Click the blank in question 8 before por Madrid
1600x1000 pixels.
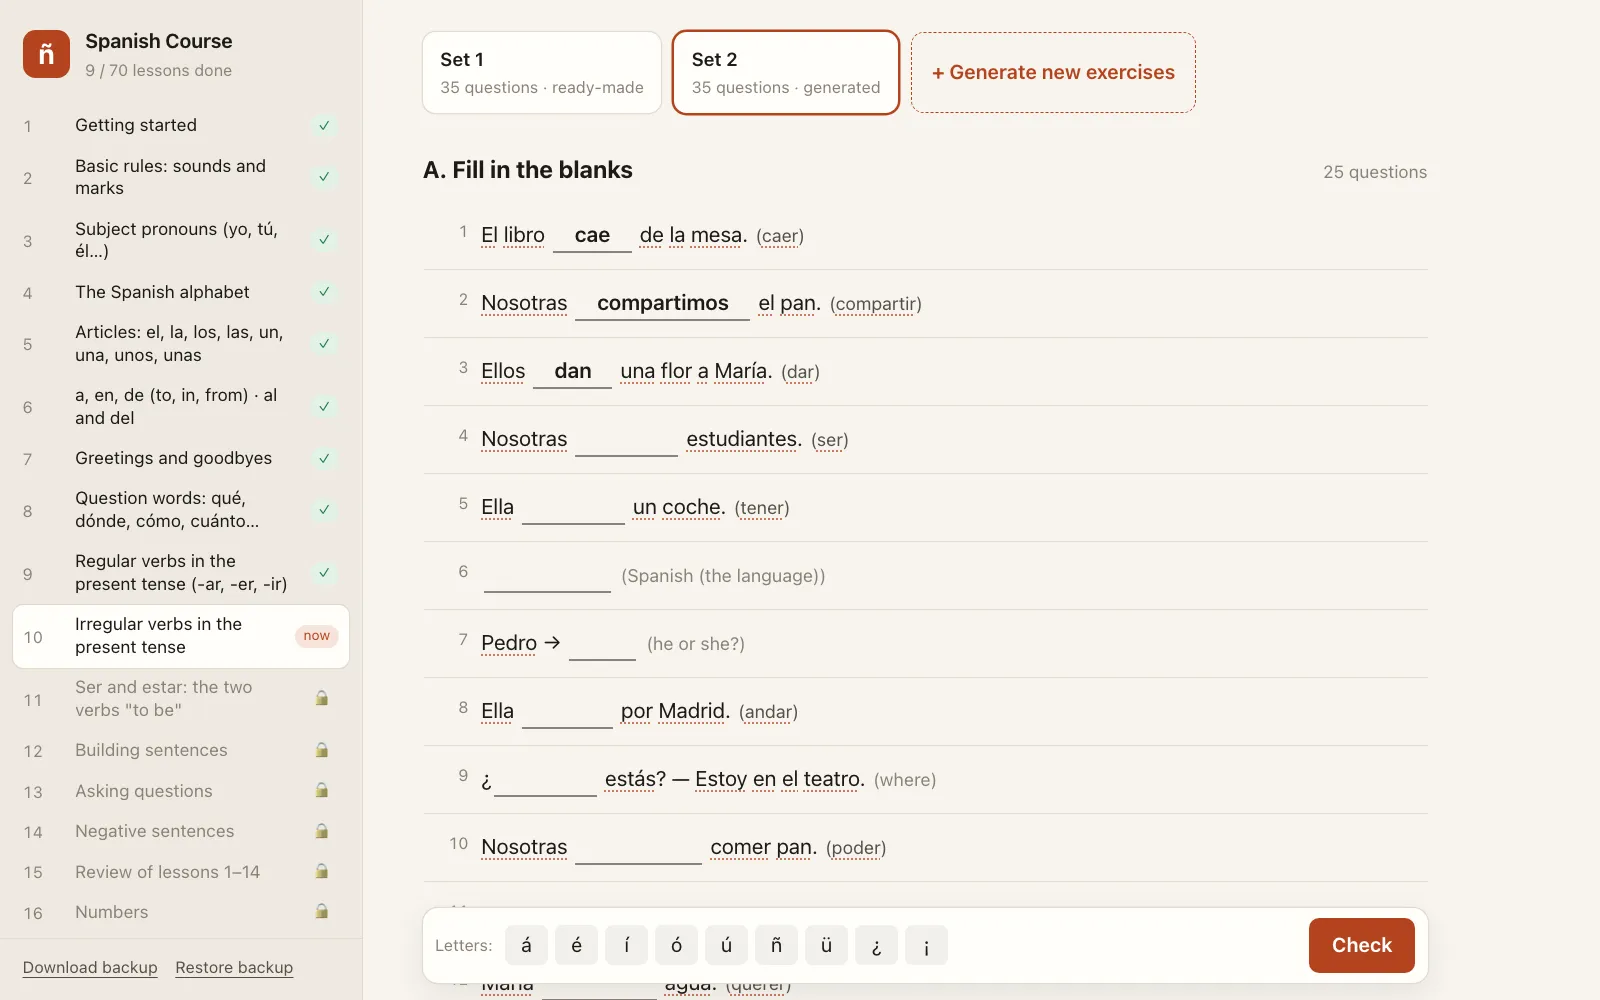567,712
